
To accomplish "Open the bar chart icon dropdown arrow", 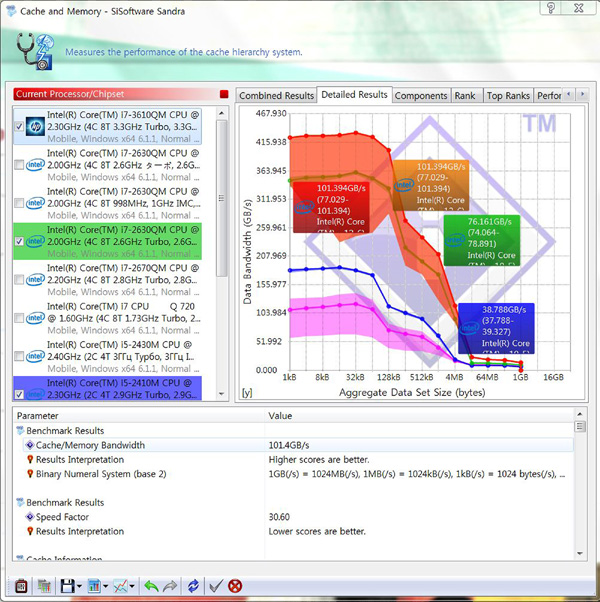I will click(x=105, y=587).
